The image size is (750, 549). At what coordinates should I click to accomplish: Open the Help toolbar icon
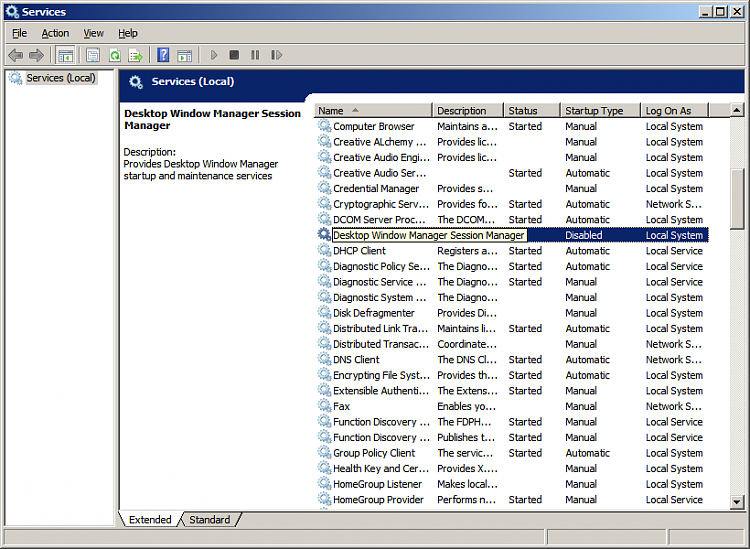pos(163,55)
